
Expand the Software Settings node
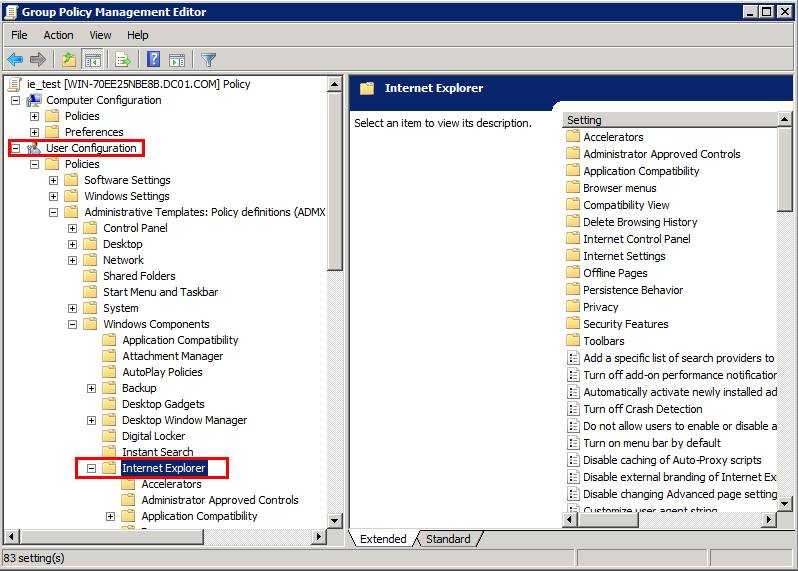pos(53,180)
